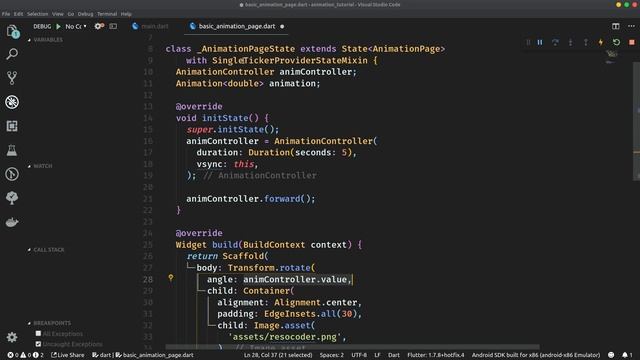640x360 pixels.
Task: Split the editor to the right
Action: [616, 26]
